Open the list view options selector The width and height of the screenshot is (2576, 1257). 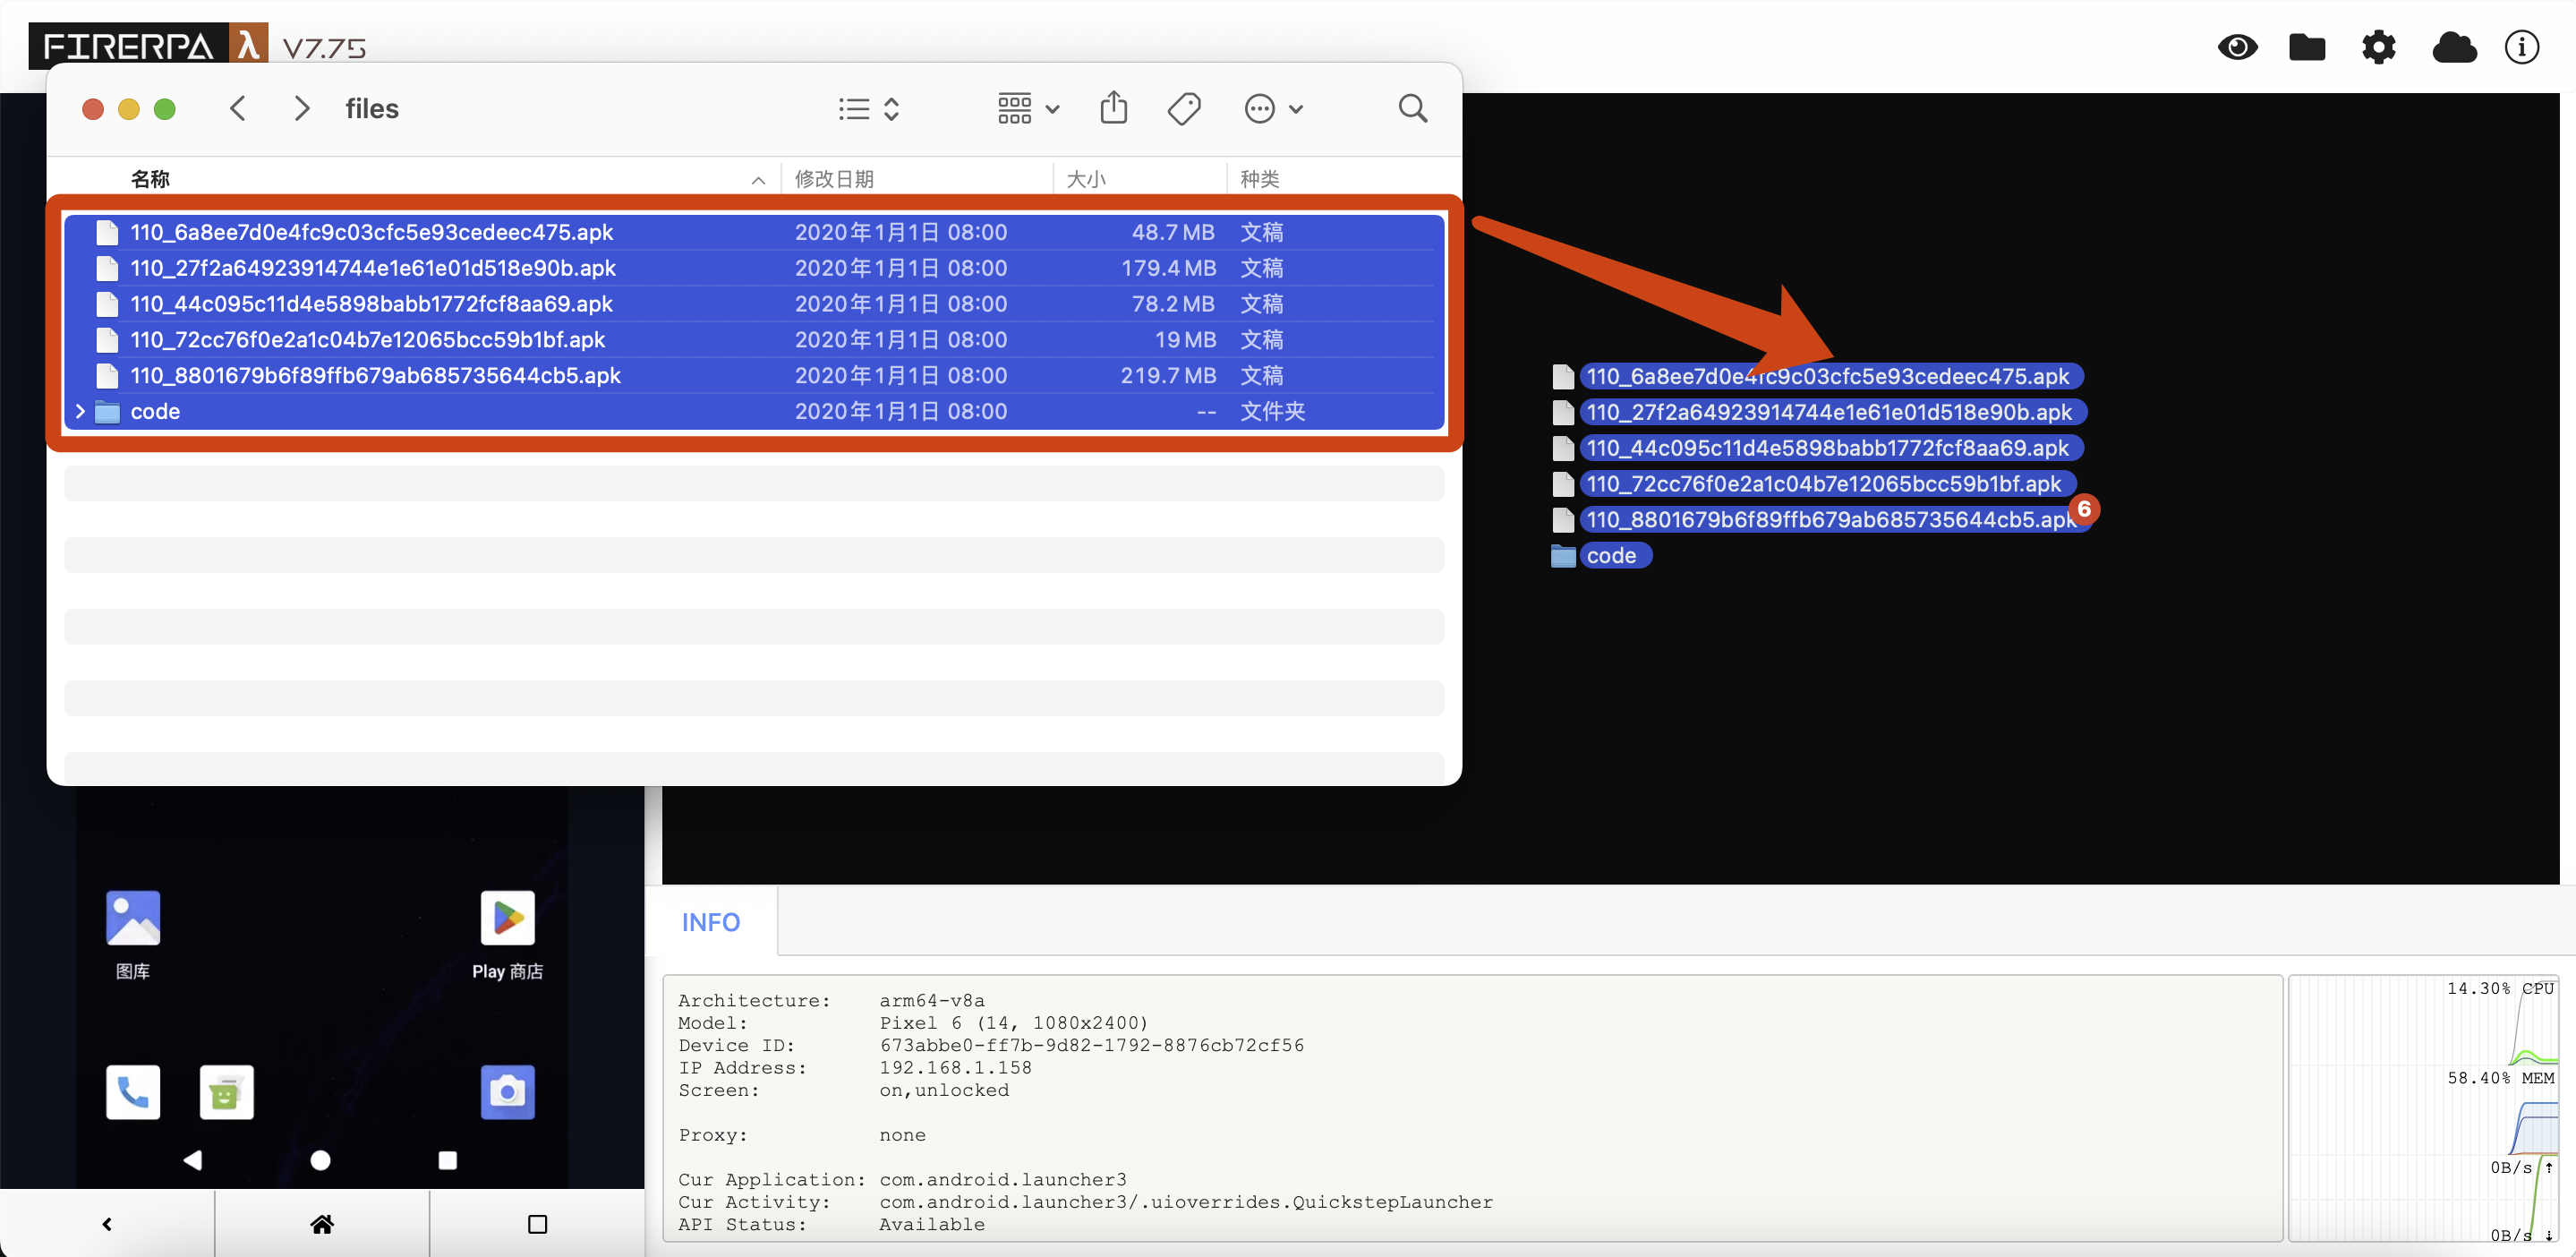click(869, 108)
